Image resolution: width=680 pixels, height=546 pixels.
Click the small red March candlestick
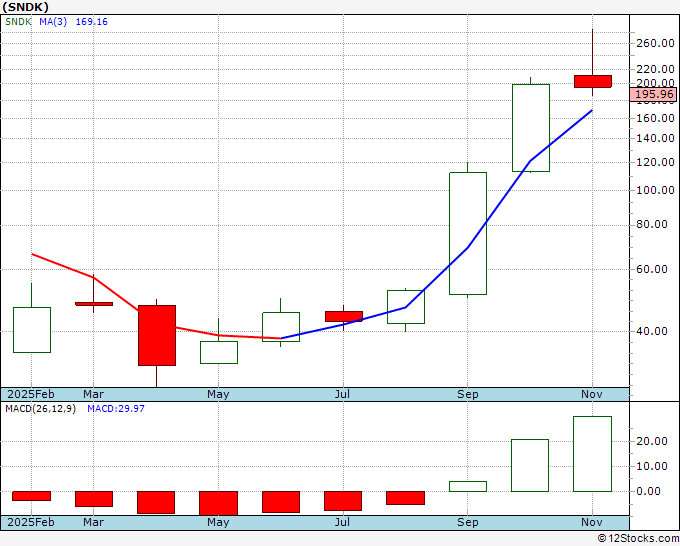pos(94,304)
